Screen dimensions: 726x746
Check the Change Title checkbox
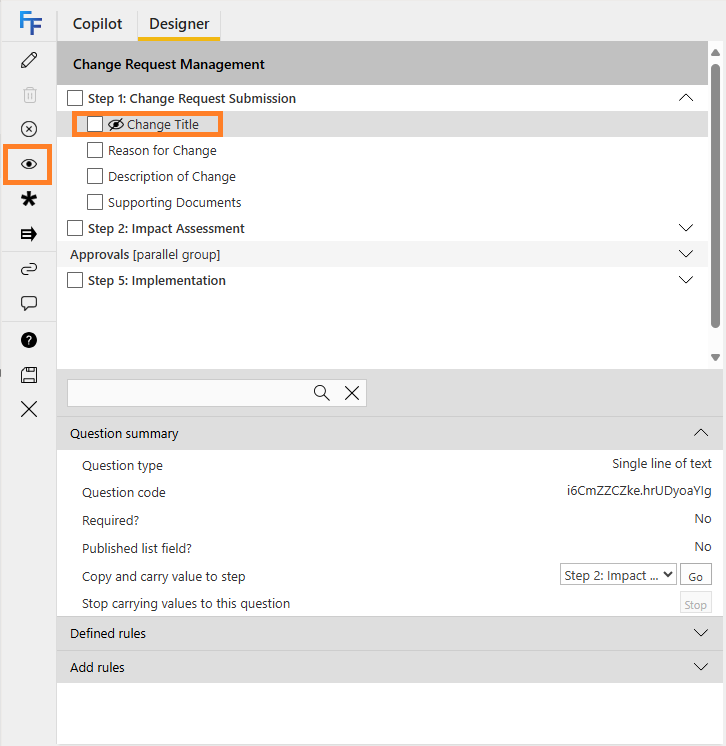coord(95,124)
